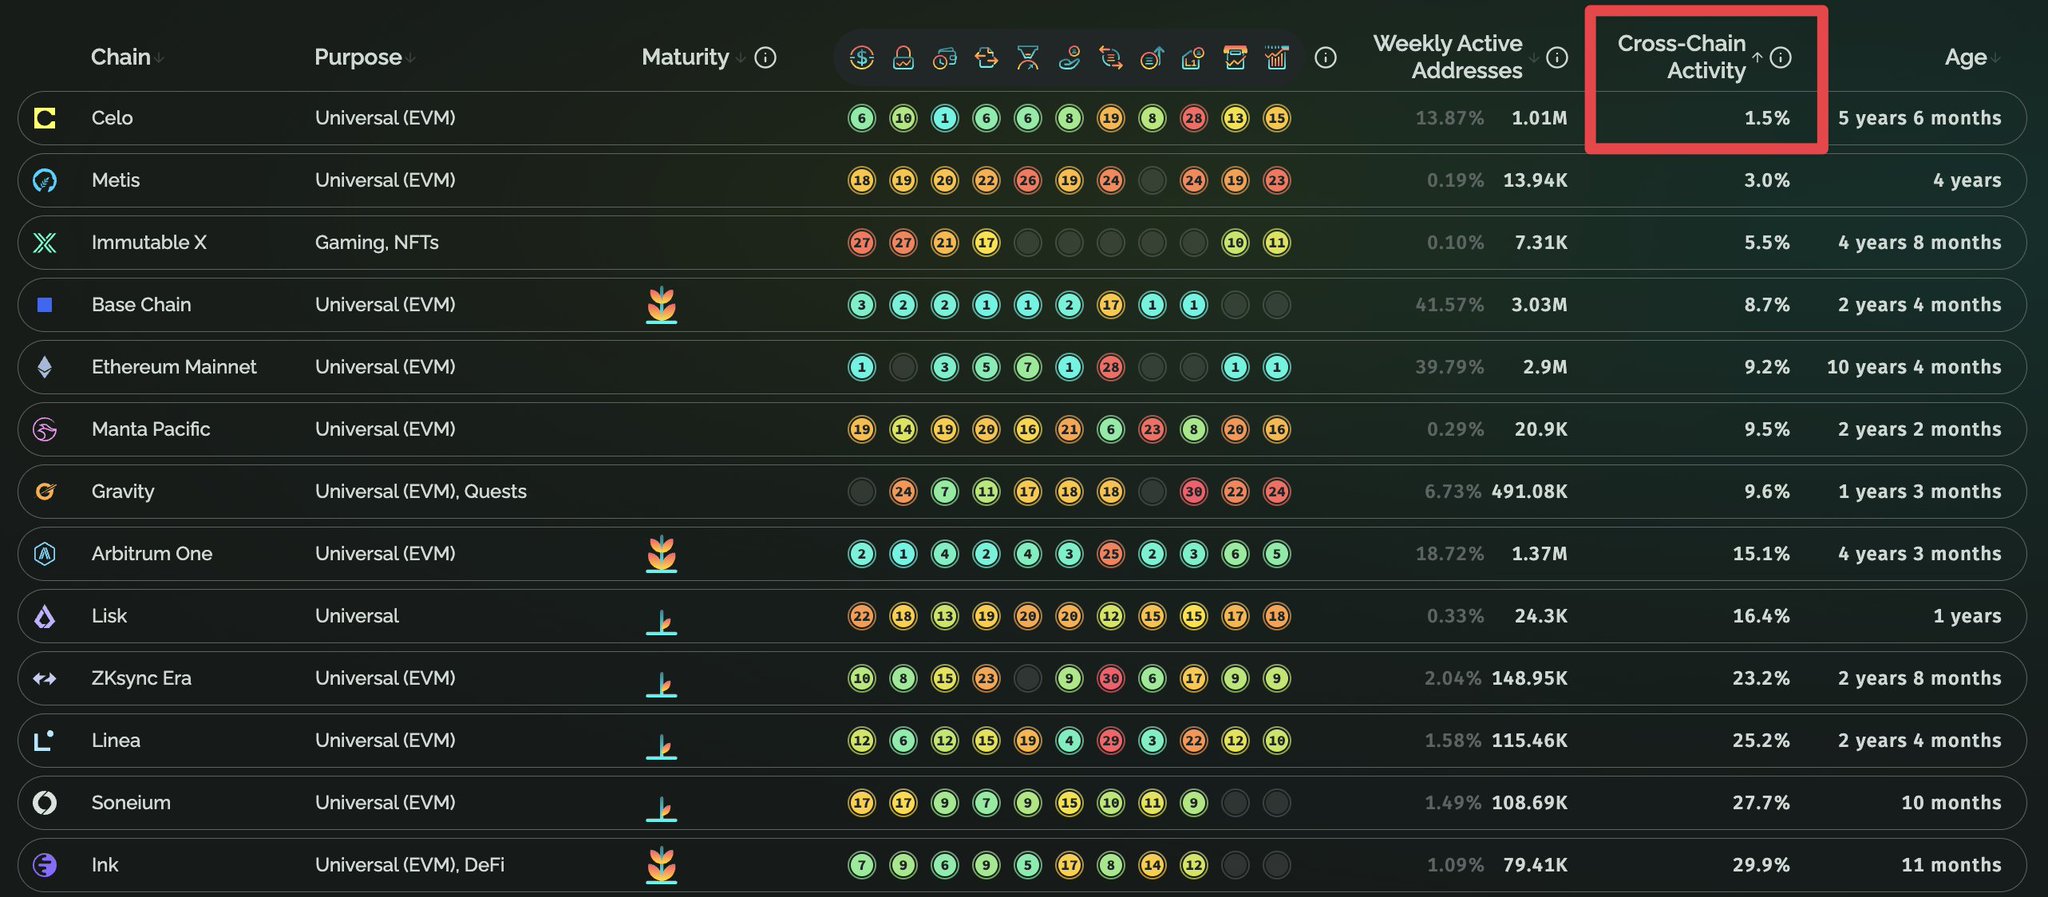Select the Immutable X logo icon
This screenshot has height=897, width=2048.
[x=45, y=243]
